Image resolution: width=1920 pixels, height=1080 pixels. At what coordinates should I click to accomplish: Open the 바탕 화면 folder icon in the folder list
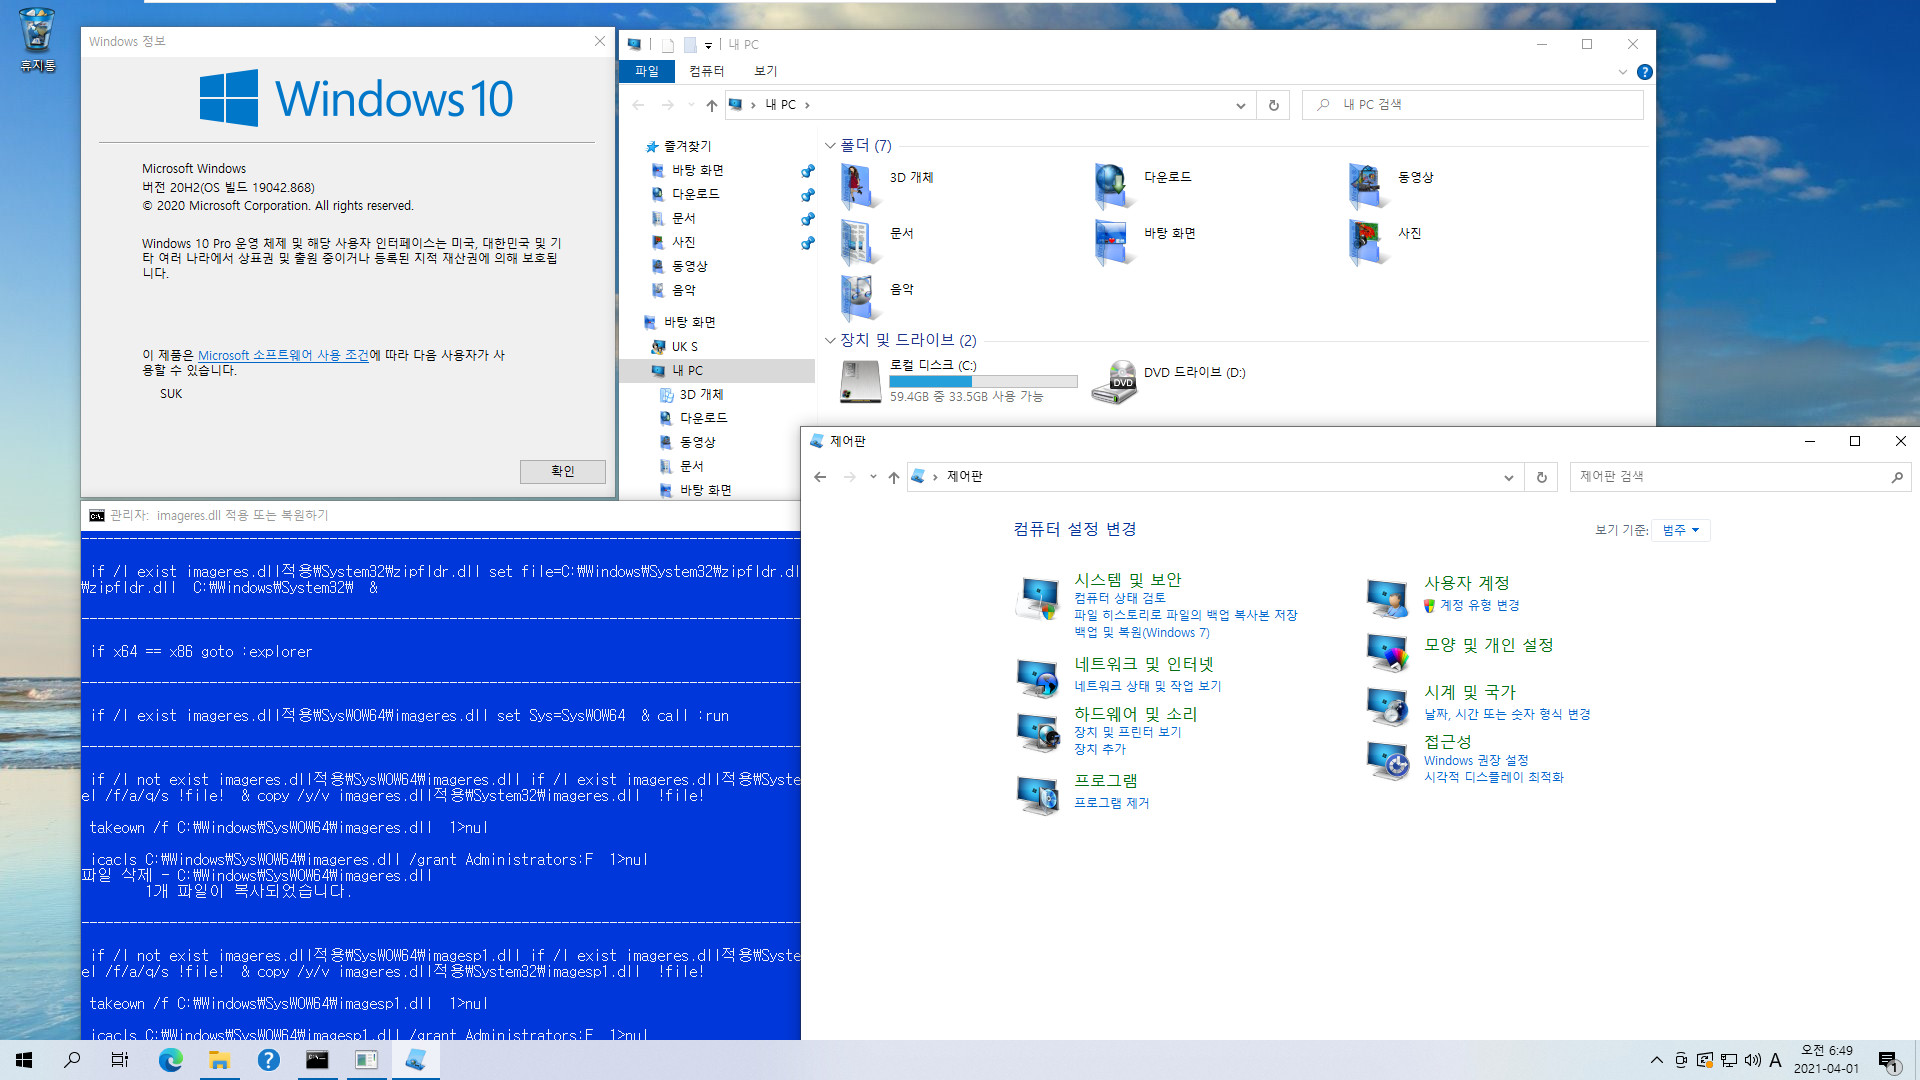pos(1113,241)
